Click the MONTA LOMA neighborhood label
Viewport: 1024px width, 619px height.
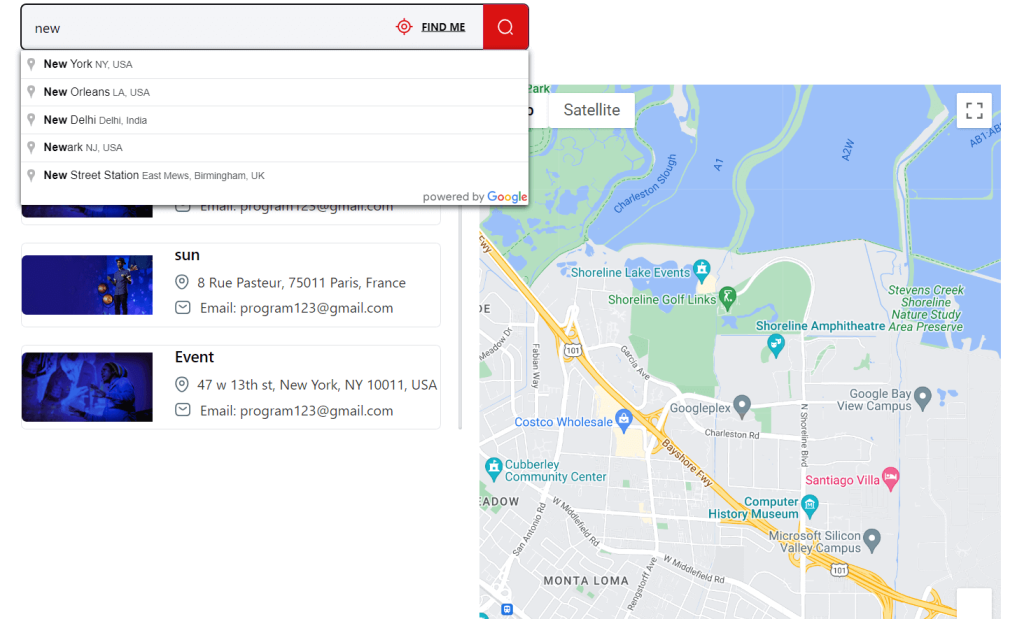point(586,580)
